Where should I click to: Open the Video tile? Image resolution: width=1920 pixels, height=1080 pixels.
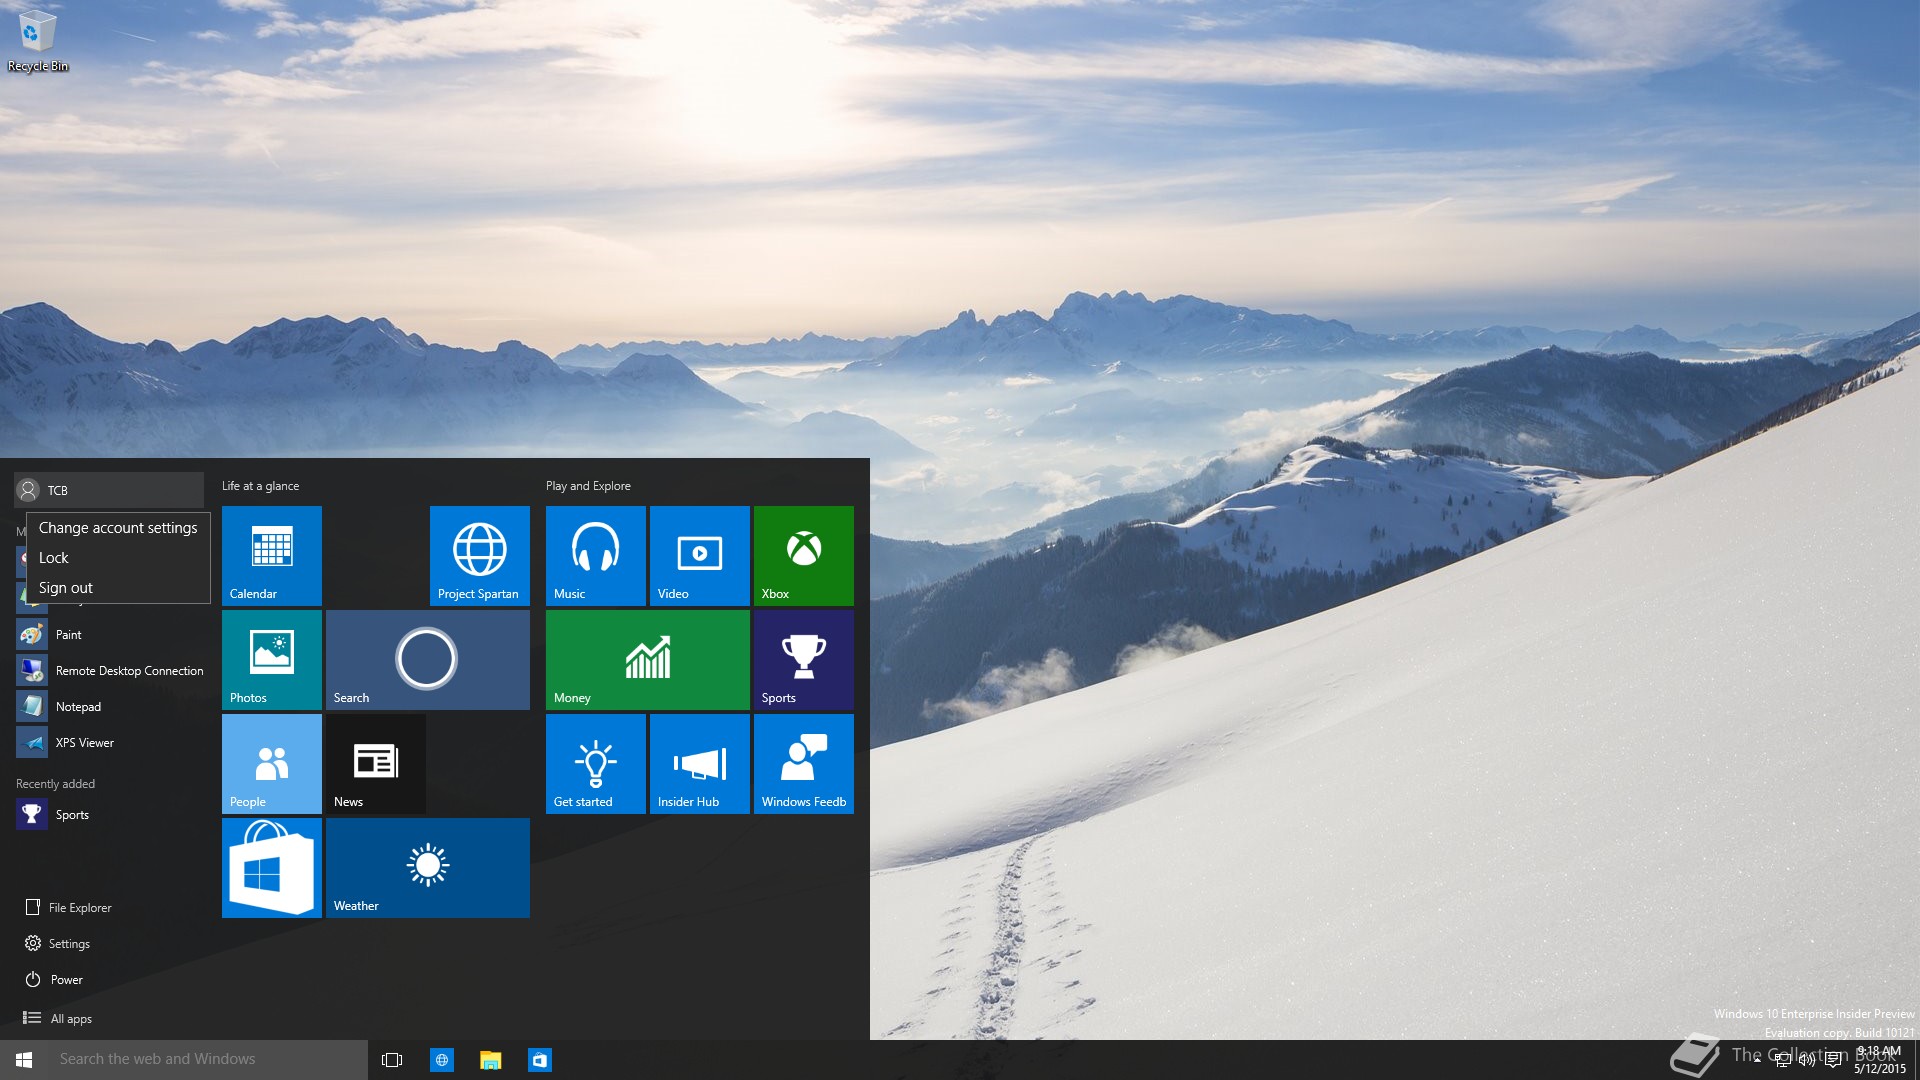pyautogui.click(x=700, y=555)
